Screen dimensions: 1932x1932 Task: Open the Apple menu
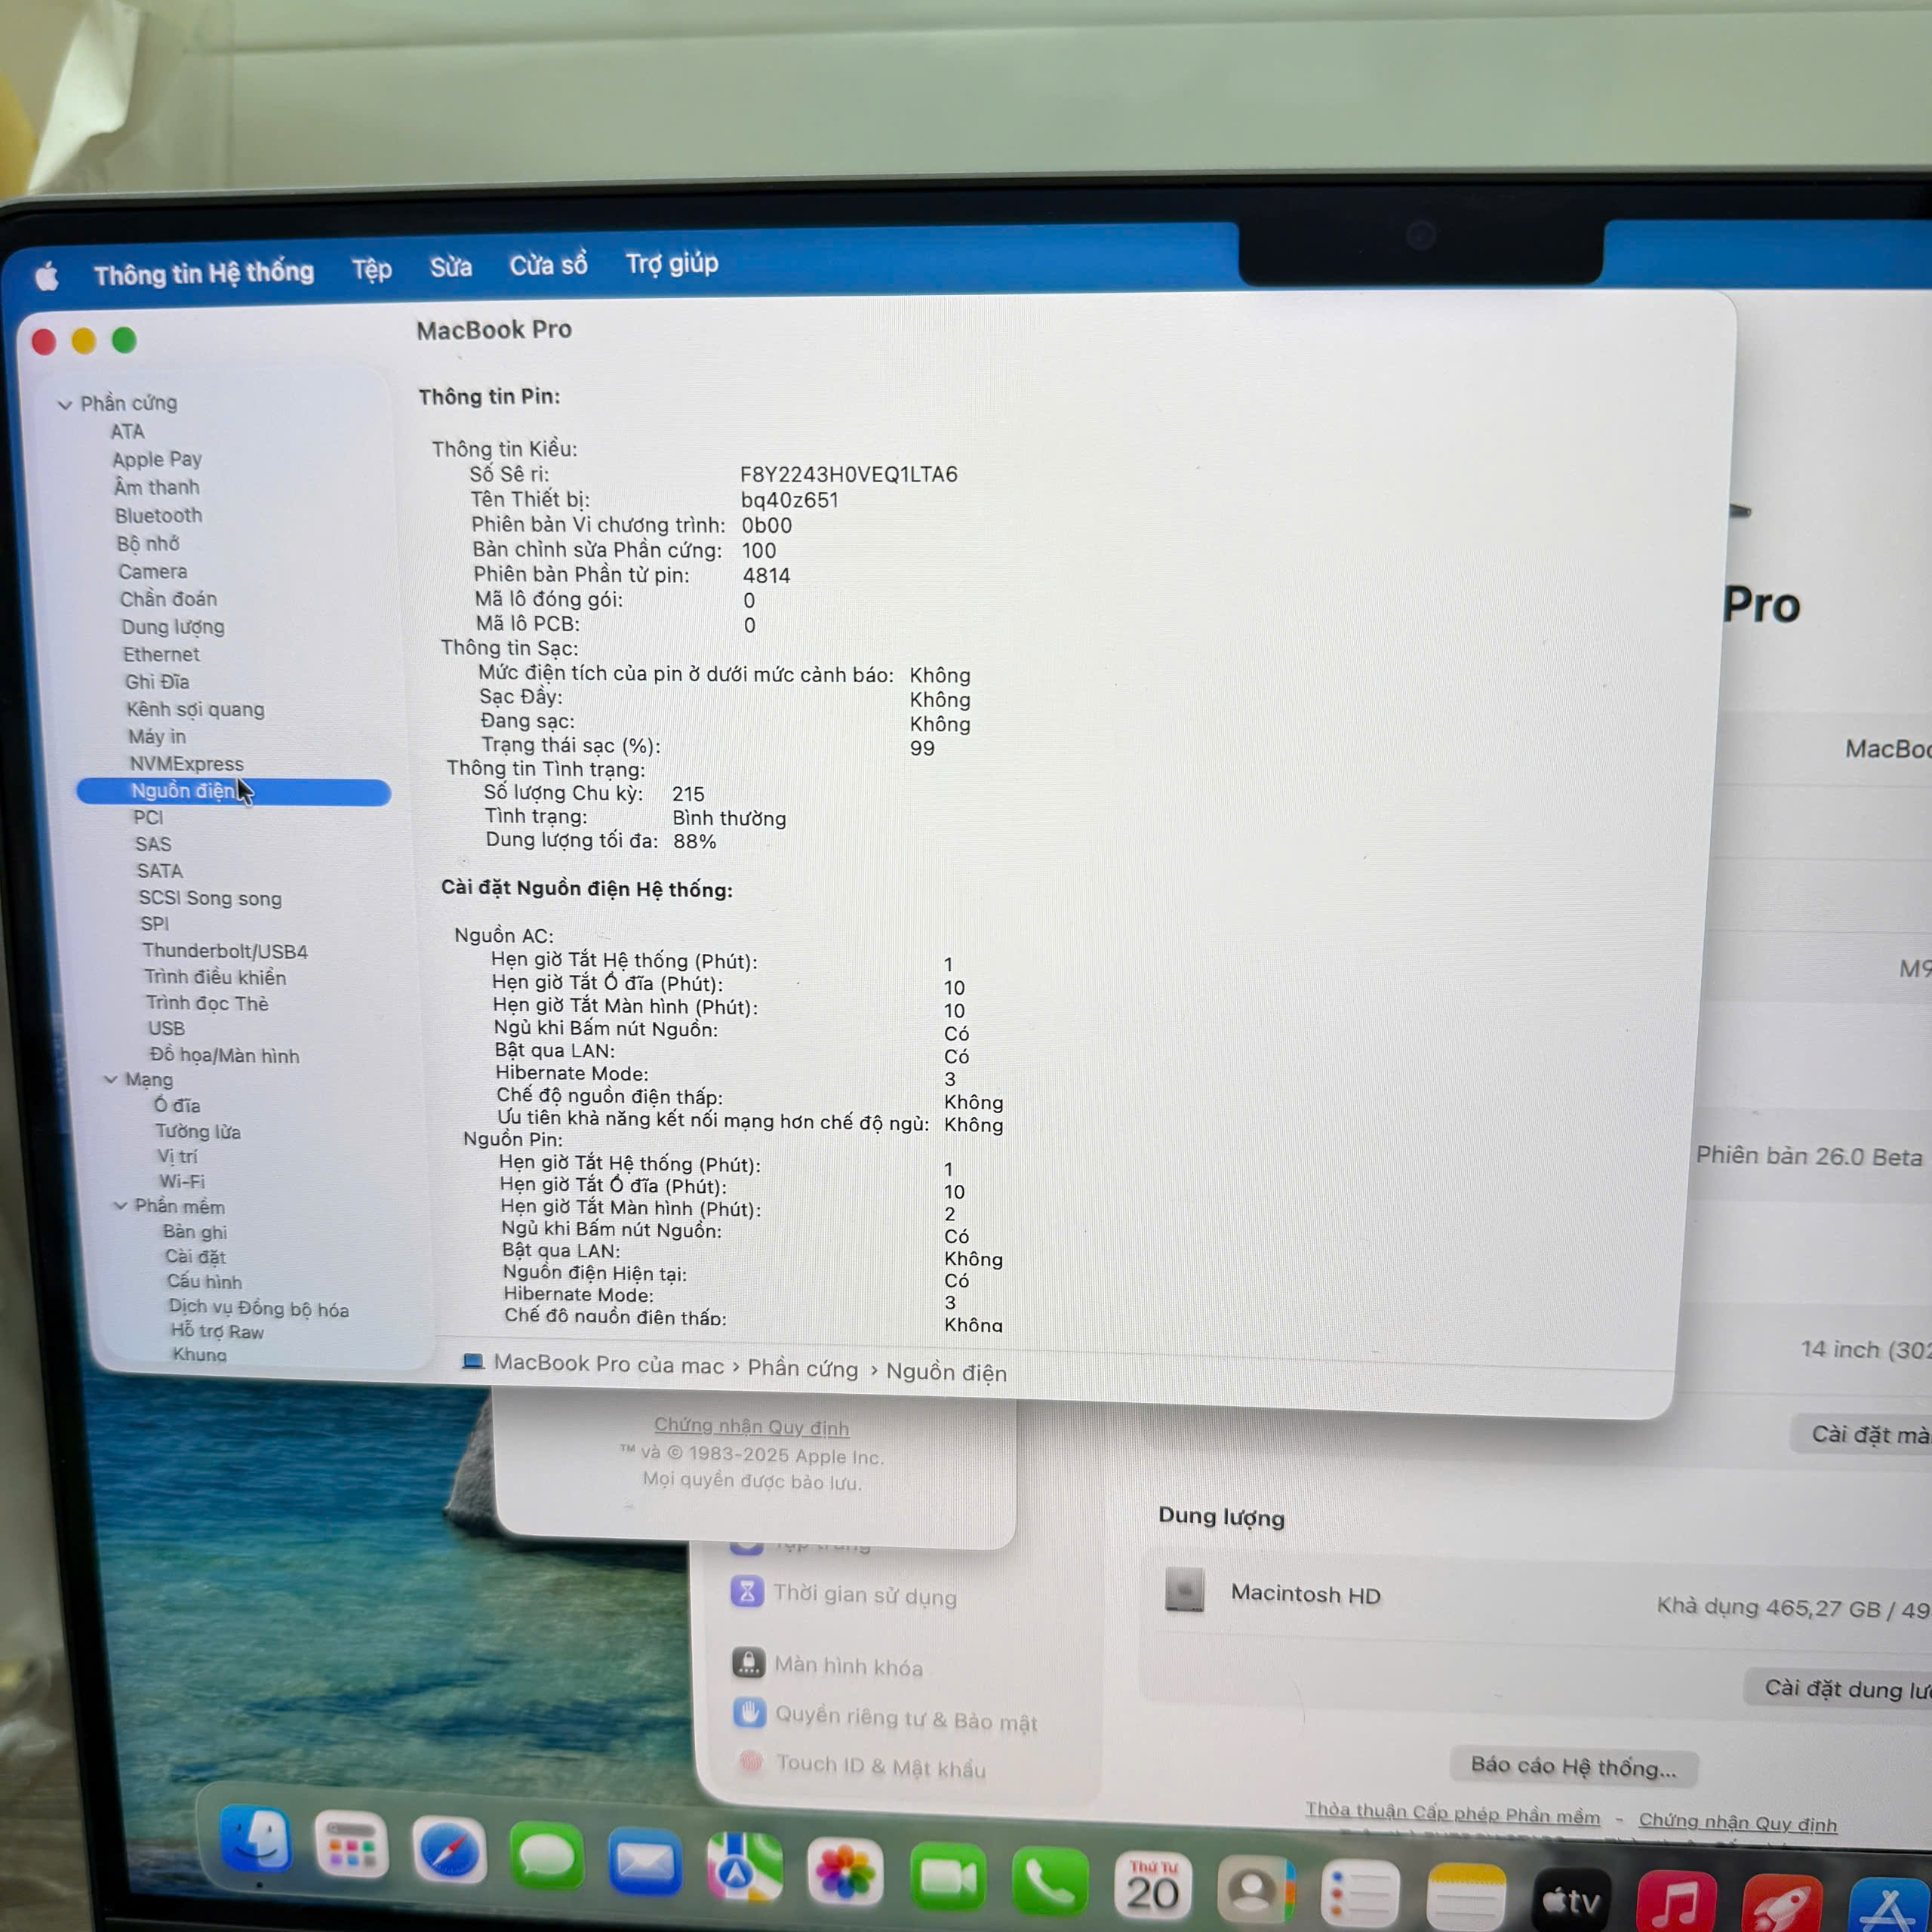tap(46, 276)
